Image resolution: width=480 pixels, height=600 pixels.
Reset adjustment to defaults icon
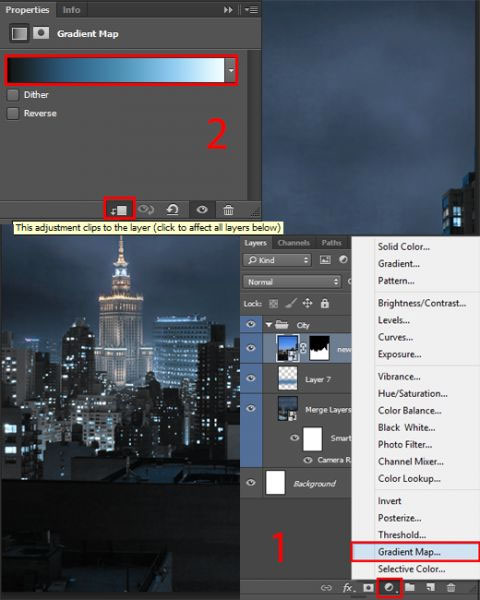click(x=173, y=209)
